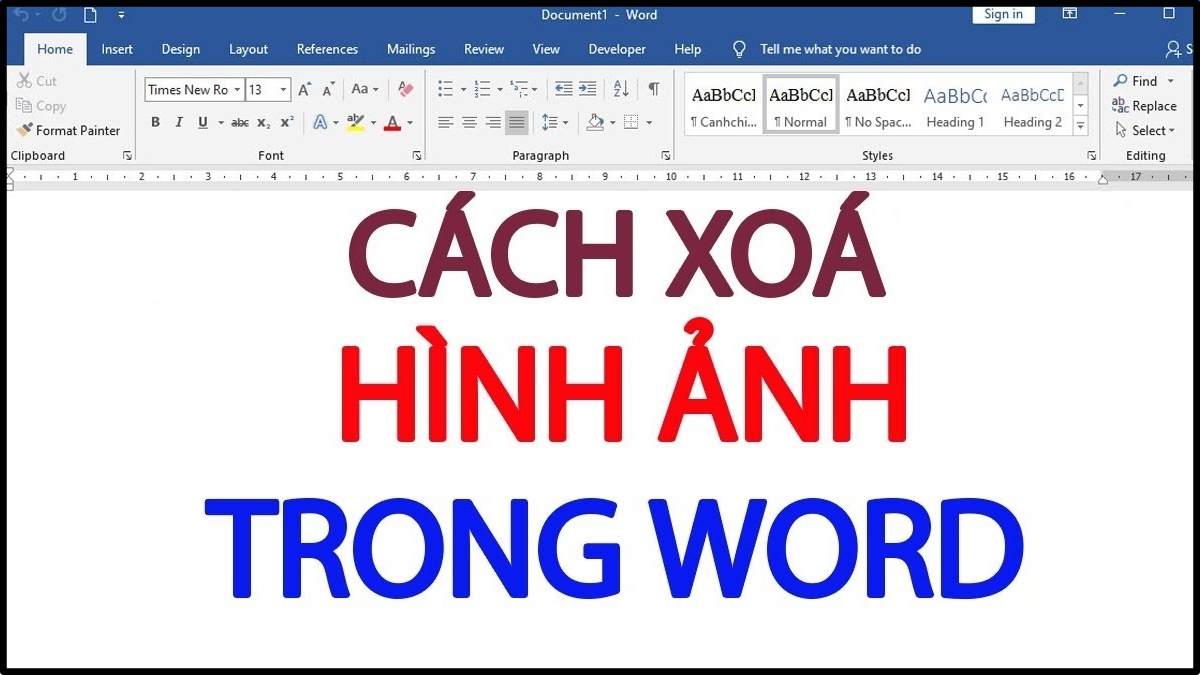Center align the text
Image resolution: width=1200 pixels, height=675 pixels.
click(x=469, y=122)
